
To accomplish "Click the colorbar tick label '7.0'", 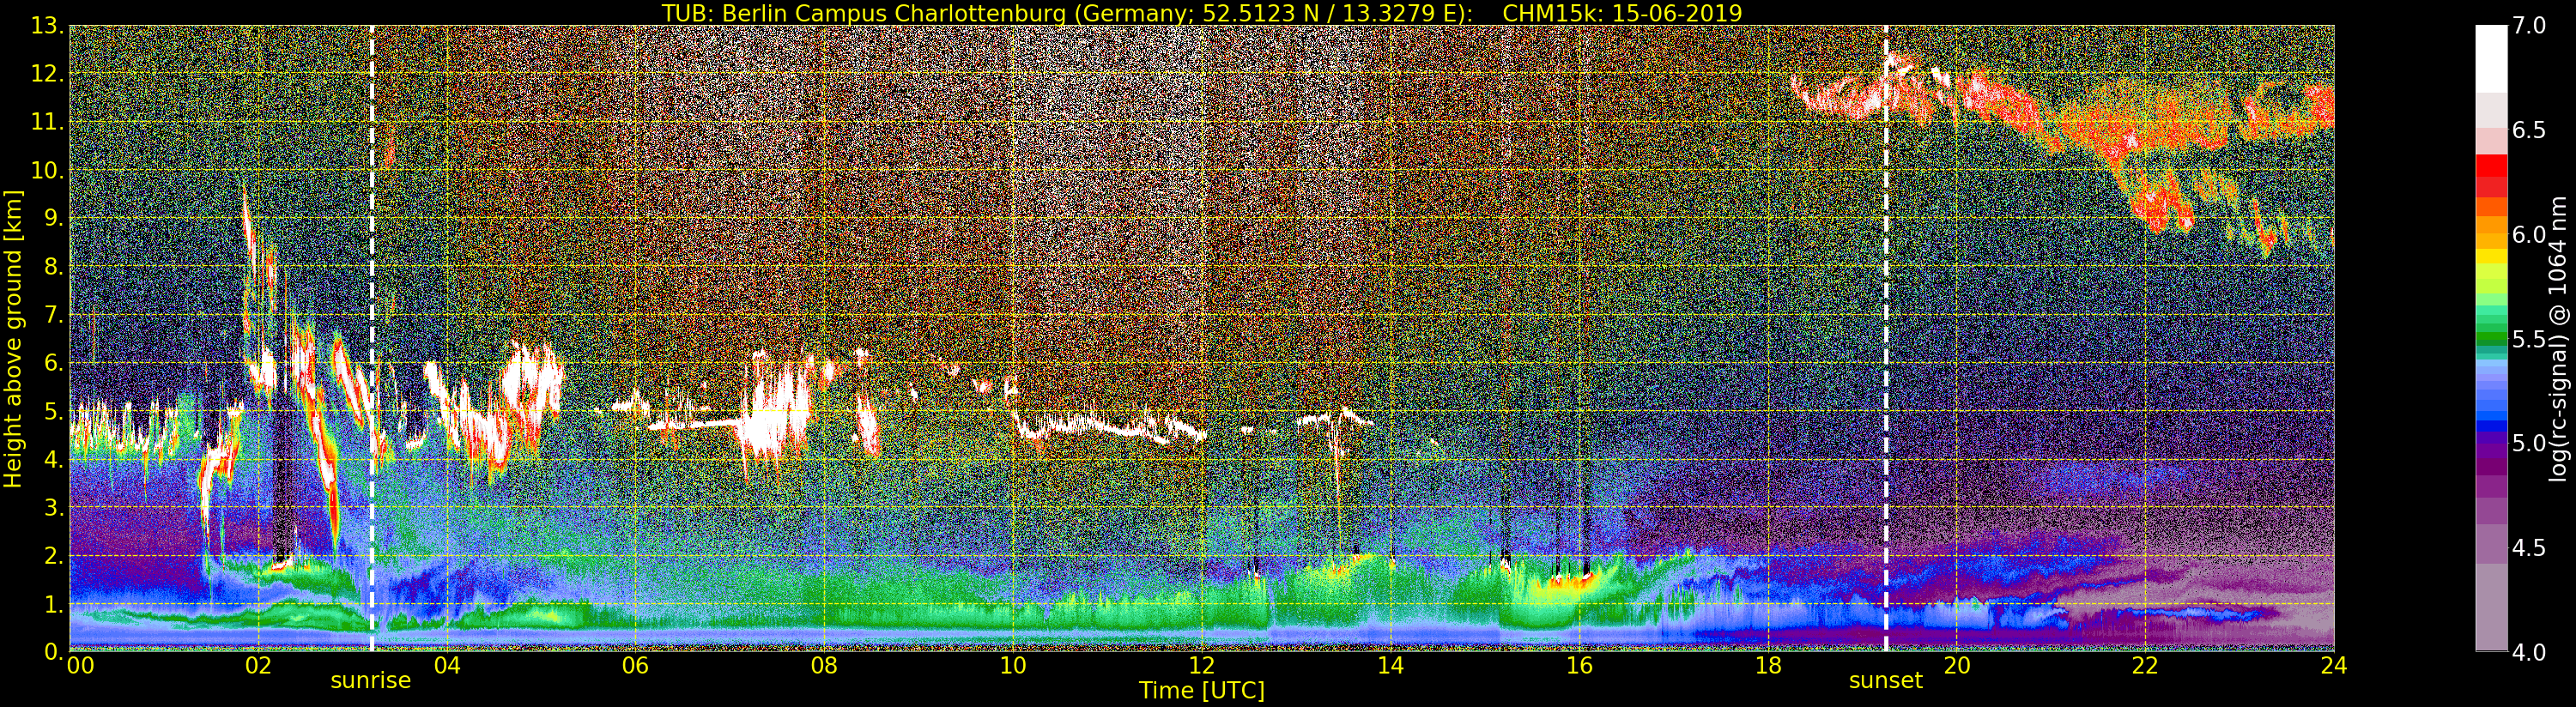I will click(x=2529, y=26).
